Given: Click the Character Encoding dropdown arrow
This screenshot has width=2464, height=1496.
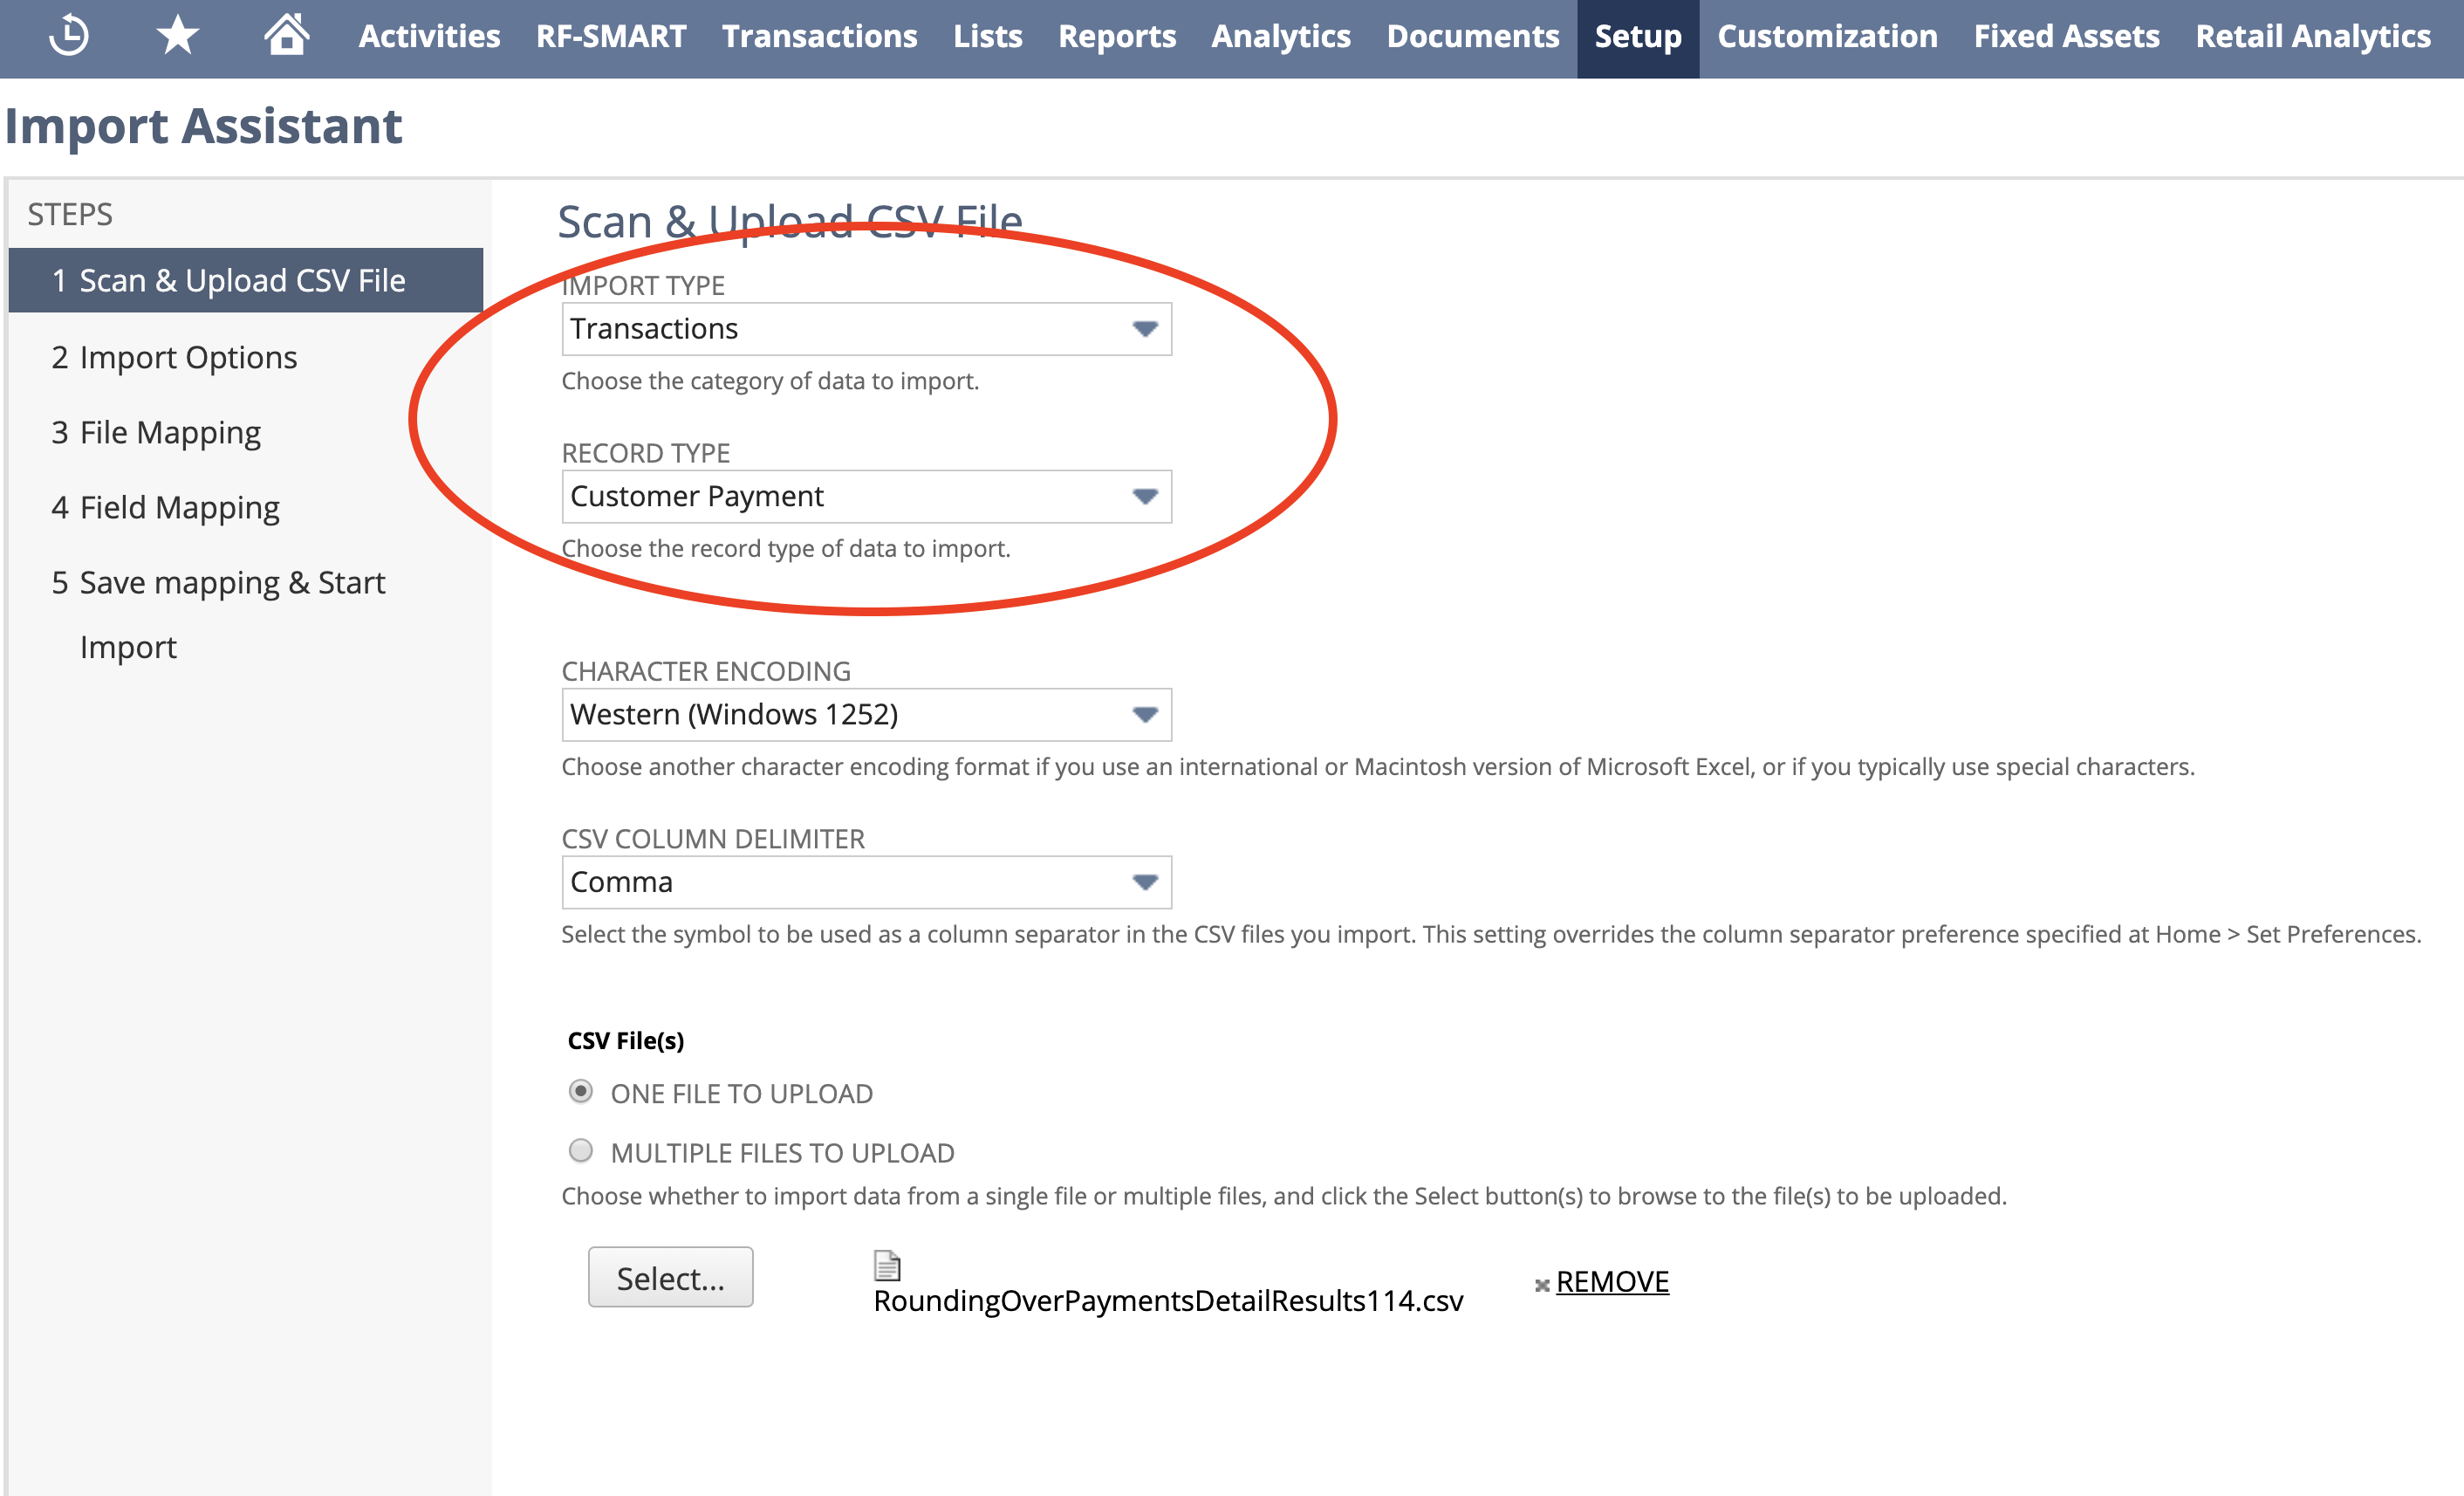Looking at the screenshot, I should (1145, 715).
